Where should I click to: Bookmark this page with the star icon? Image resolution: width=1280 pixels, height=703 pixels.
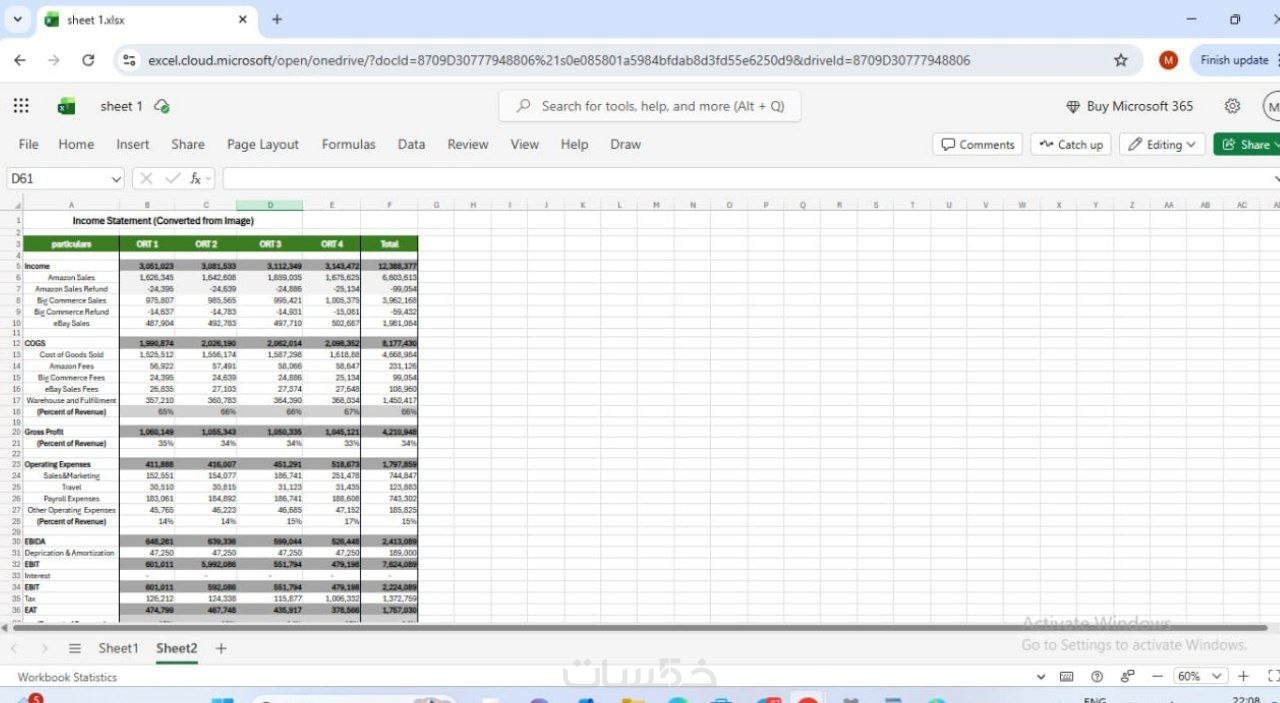pos(1121,60)
